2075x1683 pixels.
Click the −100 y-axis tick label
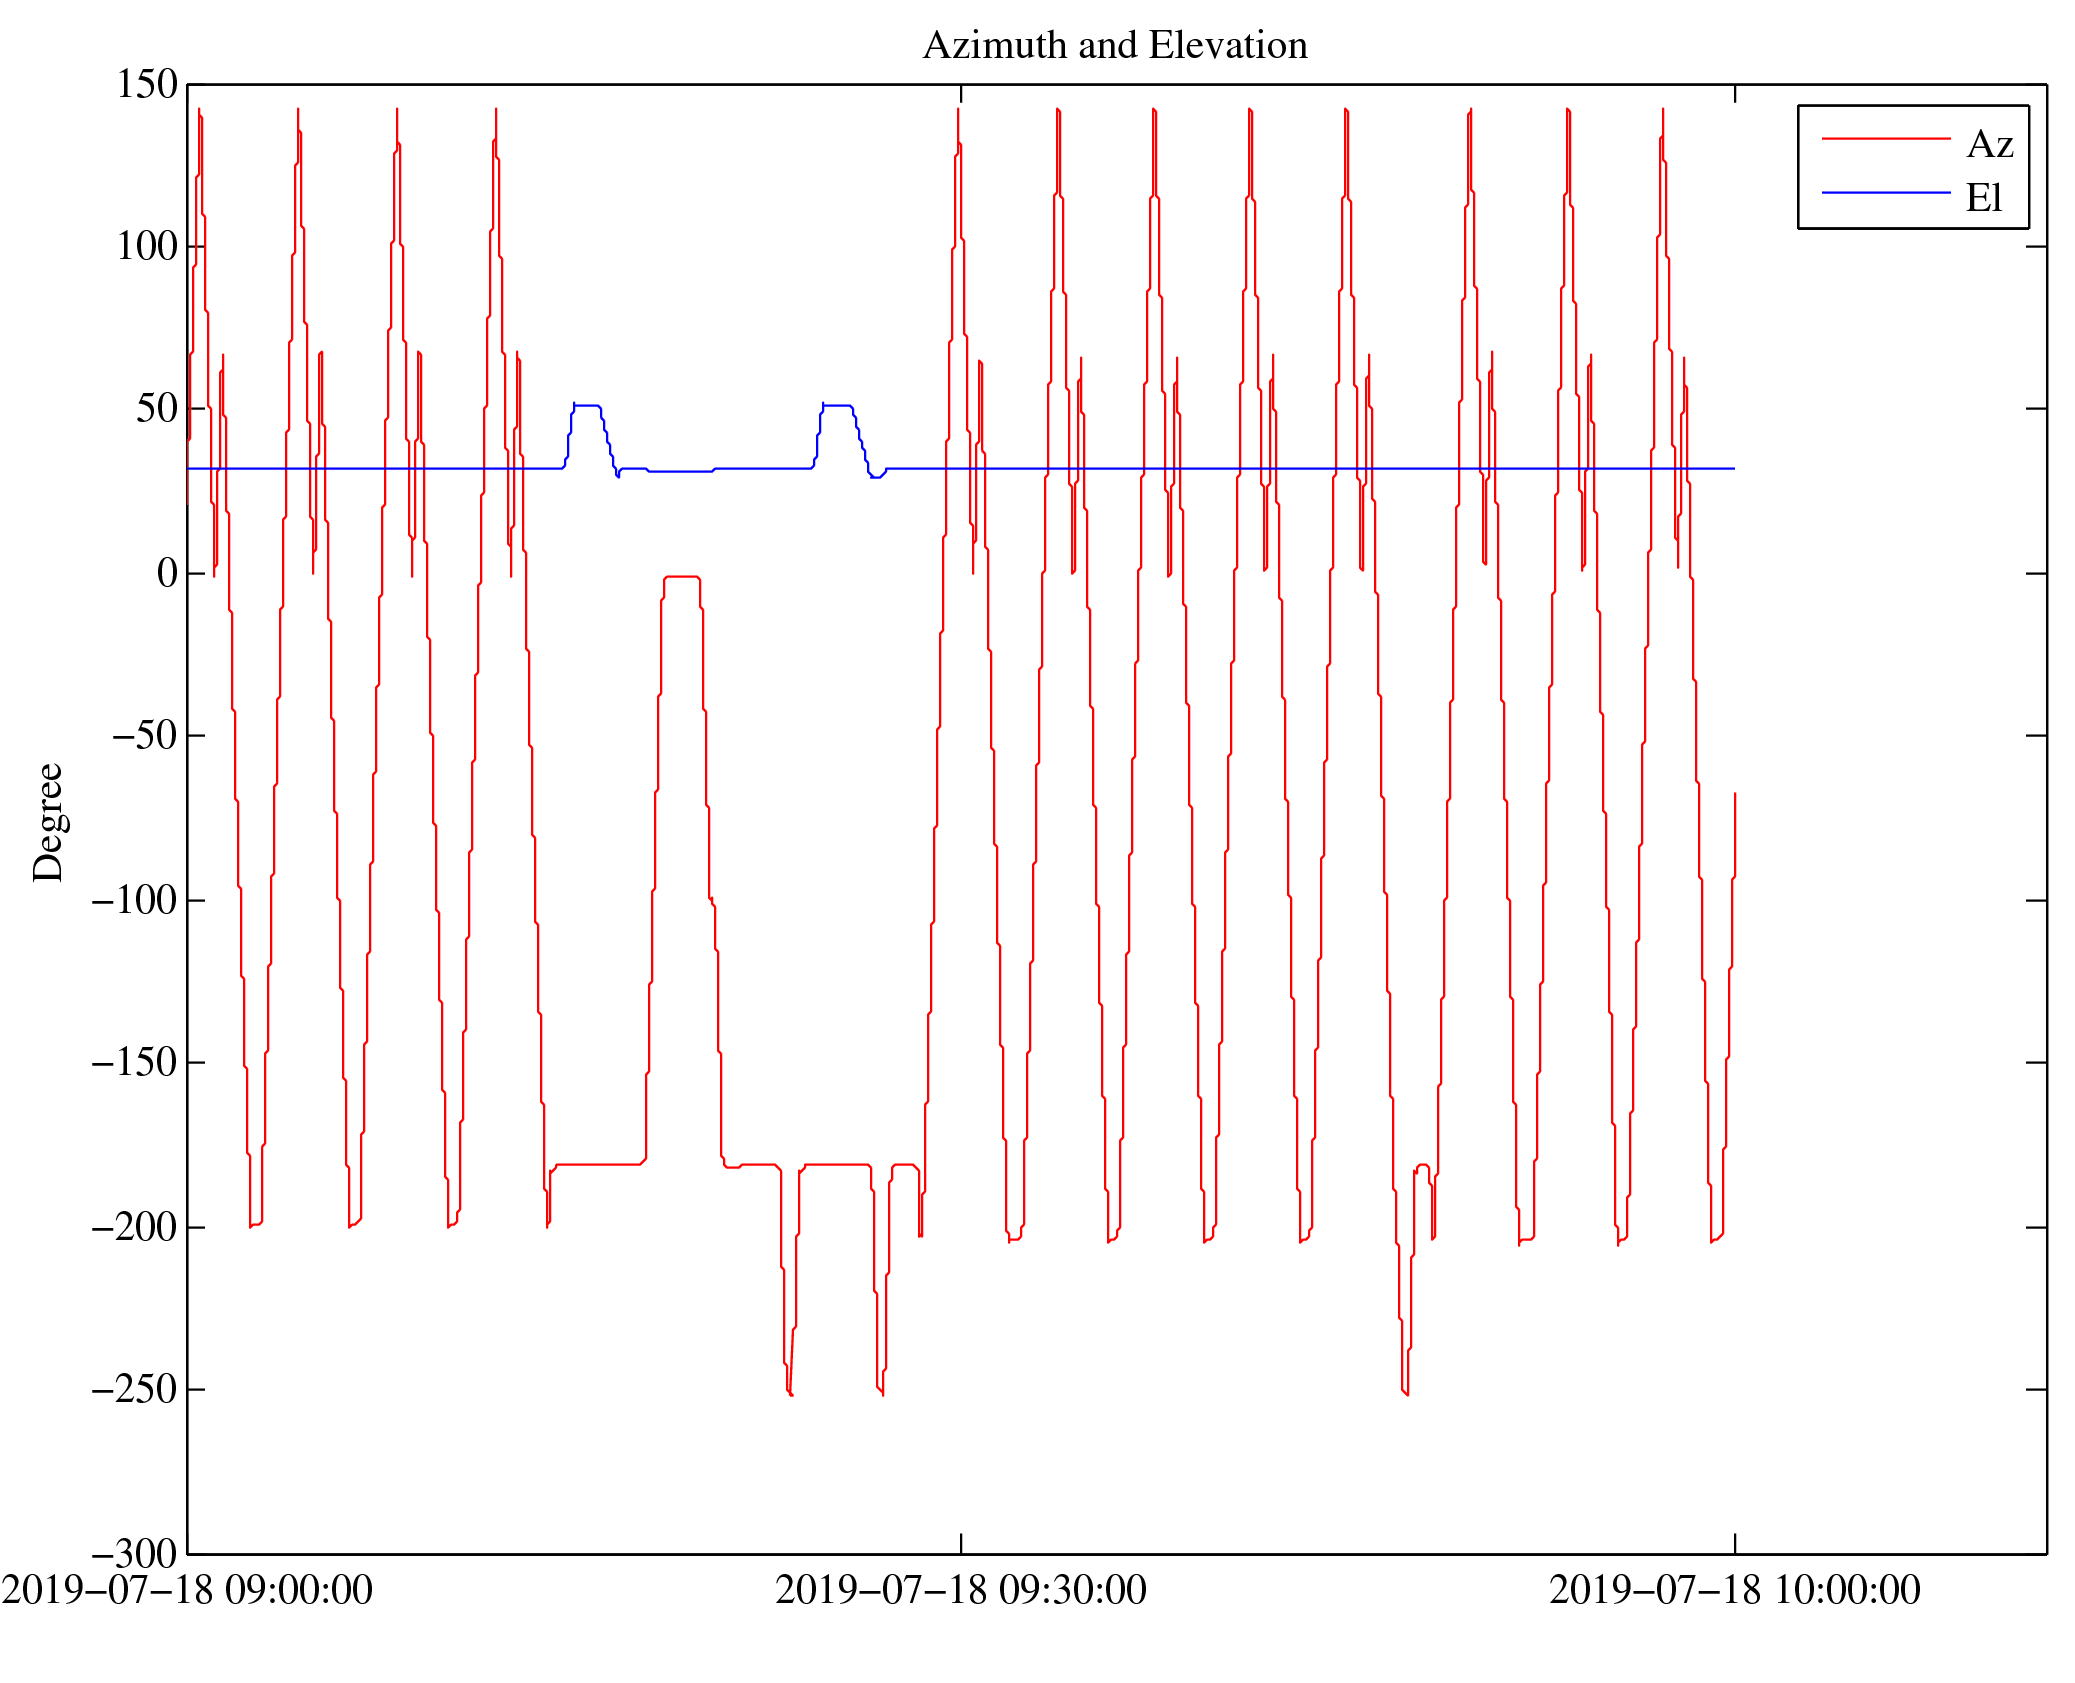[x=134, y=900]
